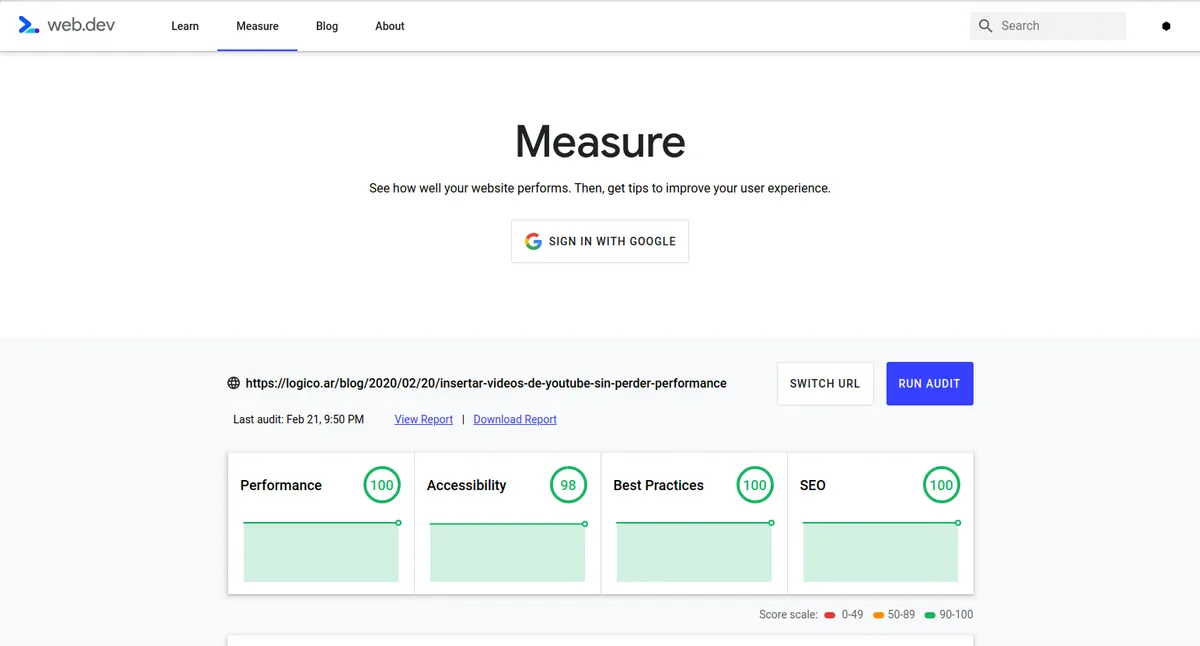The height and width of the screenshot is (646, 1200).
Task: Click the black profile dot icon
Action: tap(1166, 26)
